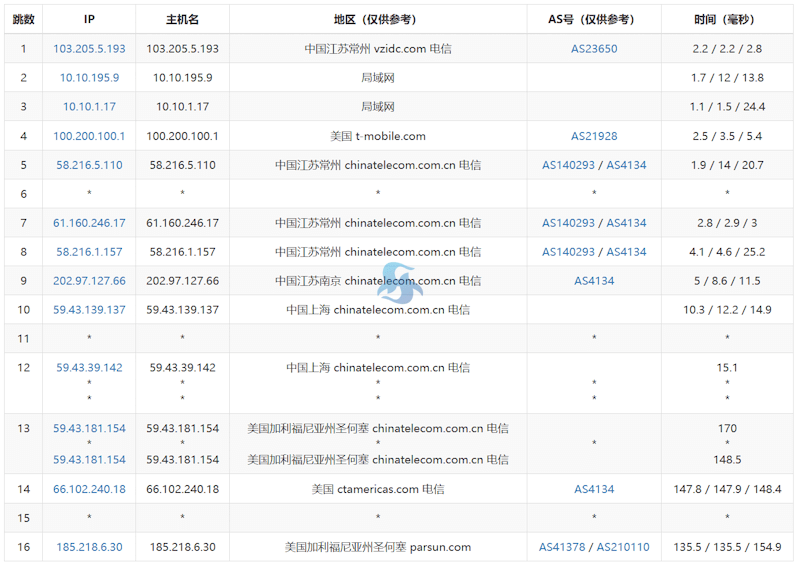Select hostname cell 103.205.5.193
The image size is (800, 566).
tap(182, 49)
